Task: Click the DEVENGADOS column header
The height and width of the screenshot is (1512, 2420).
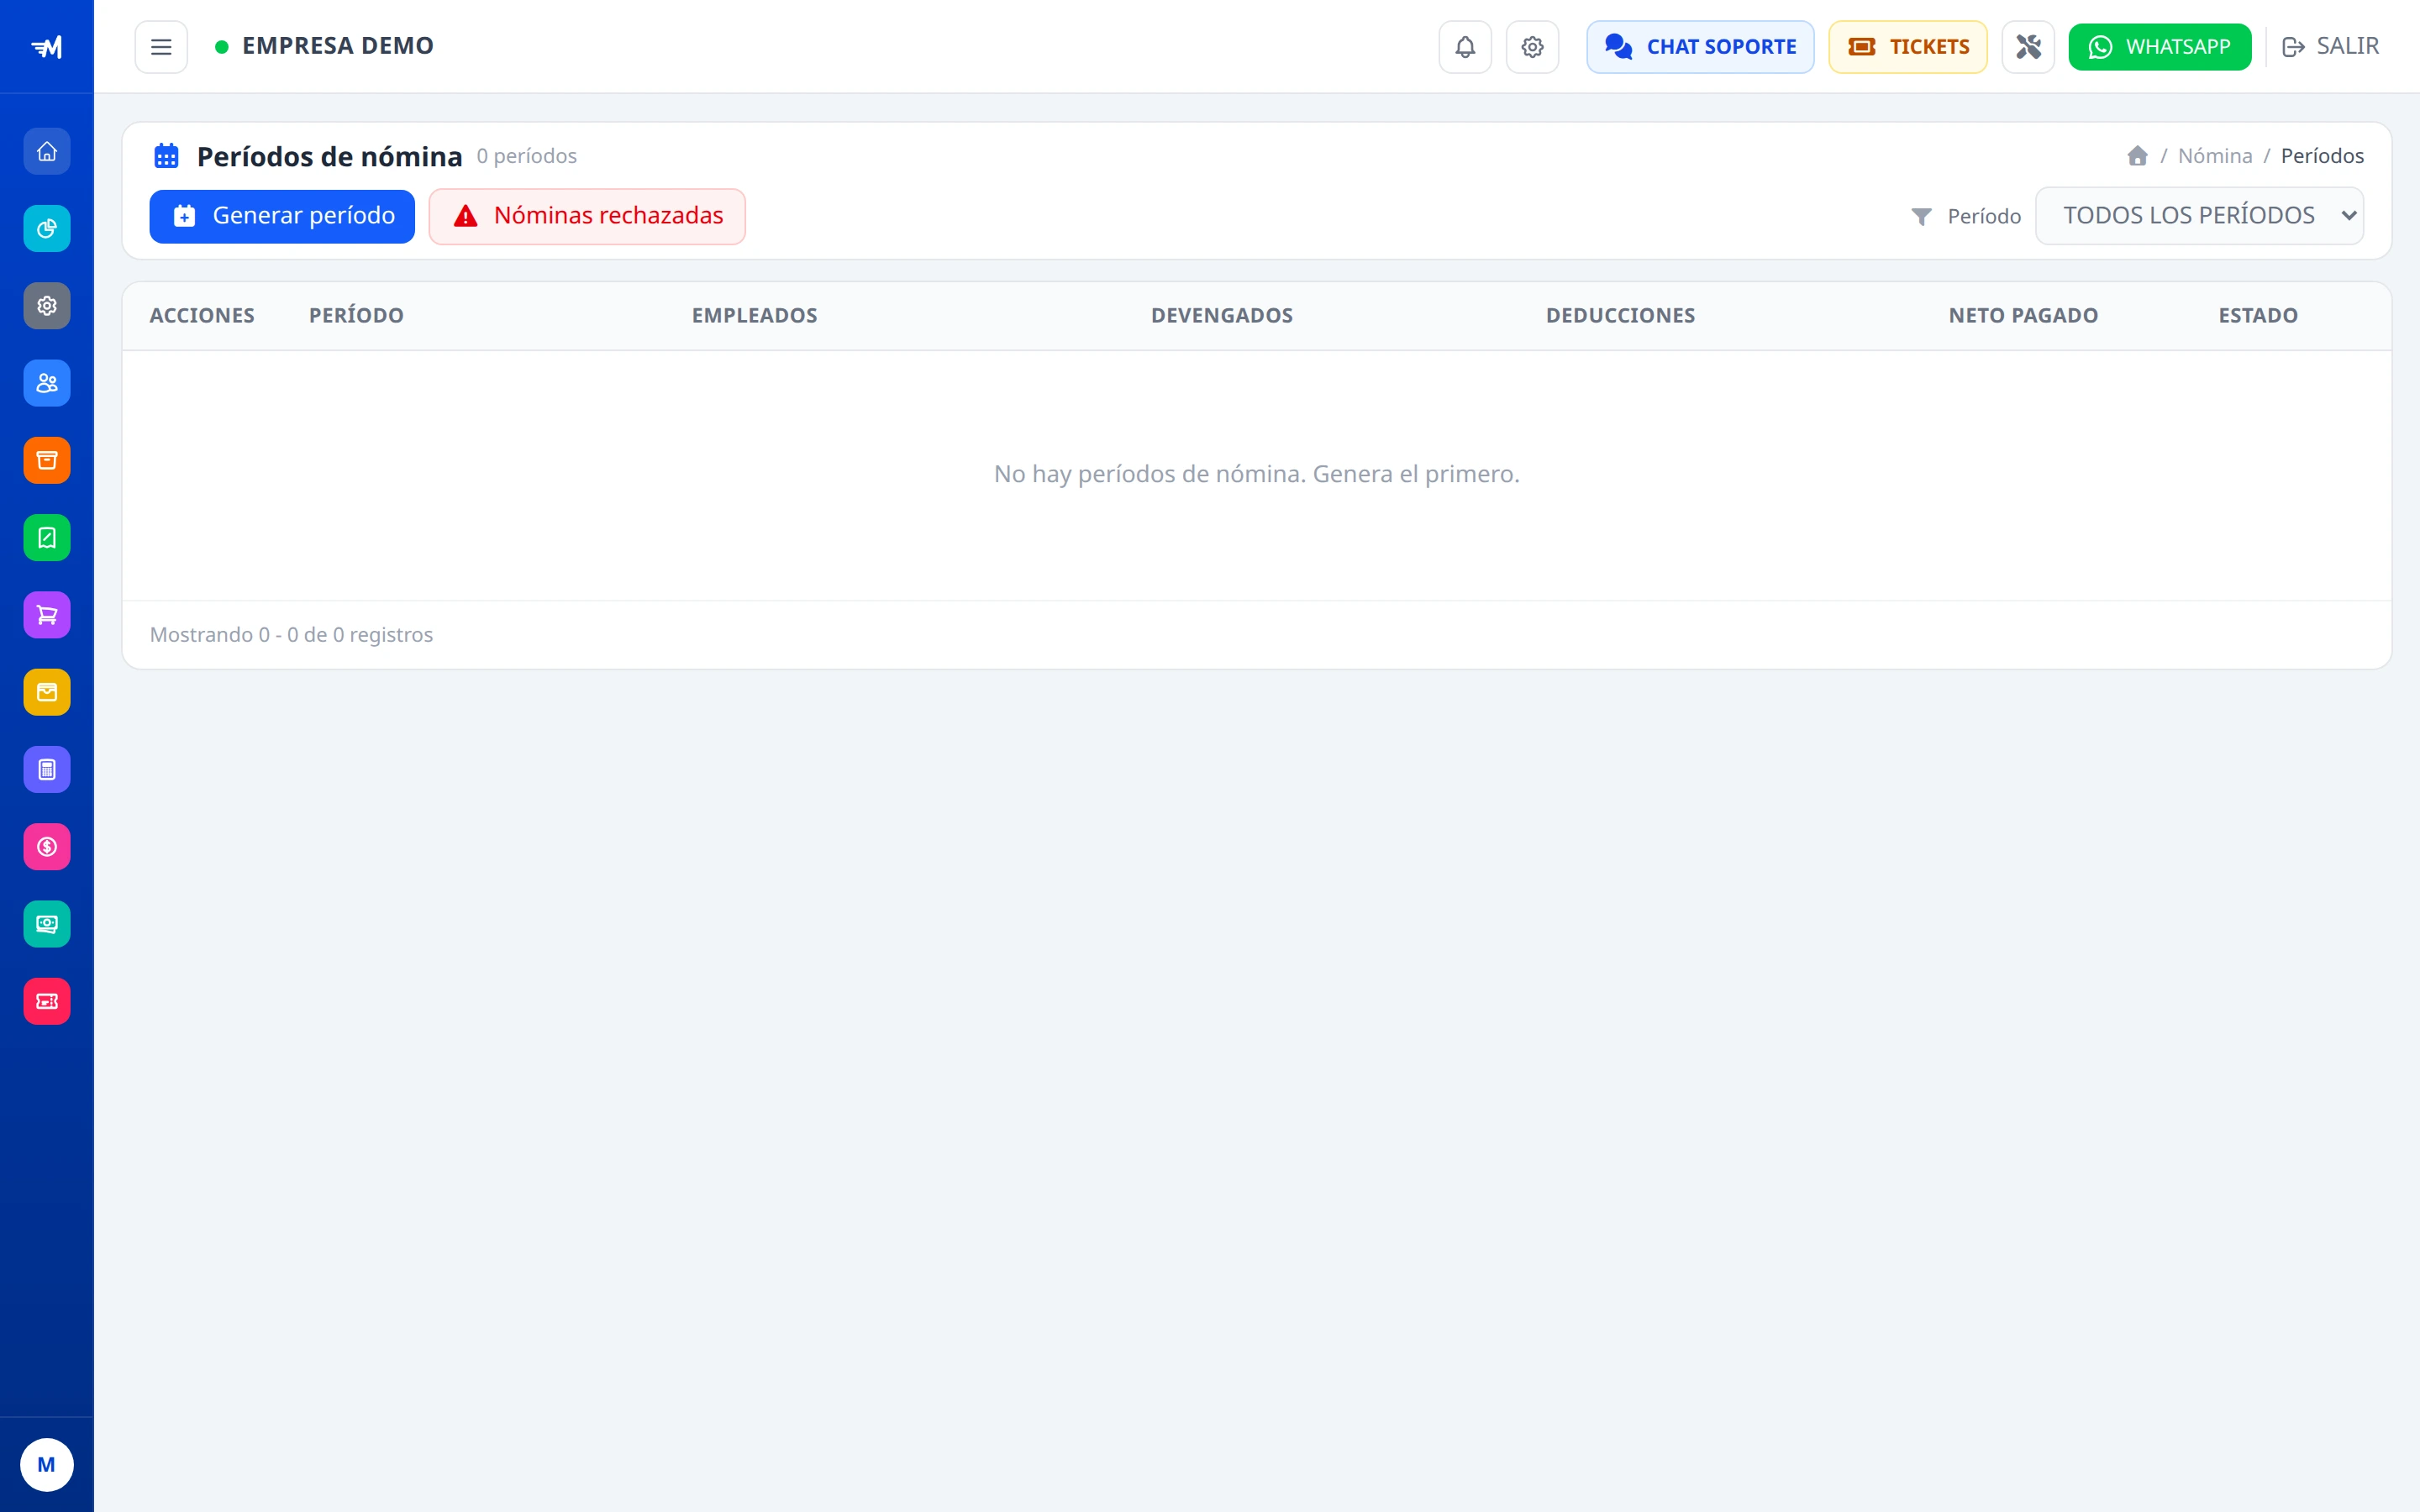Action: tap(1222, 316)
